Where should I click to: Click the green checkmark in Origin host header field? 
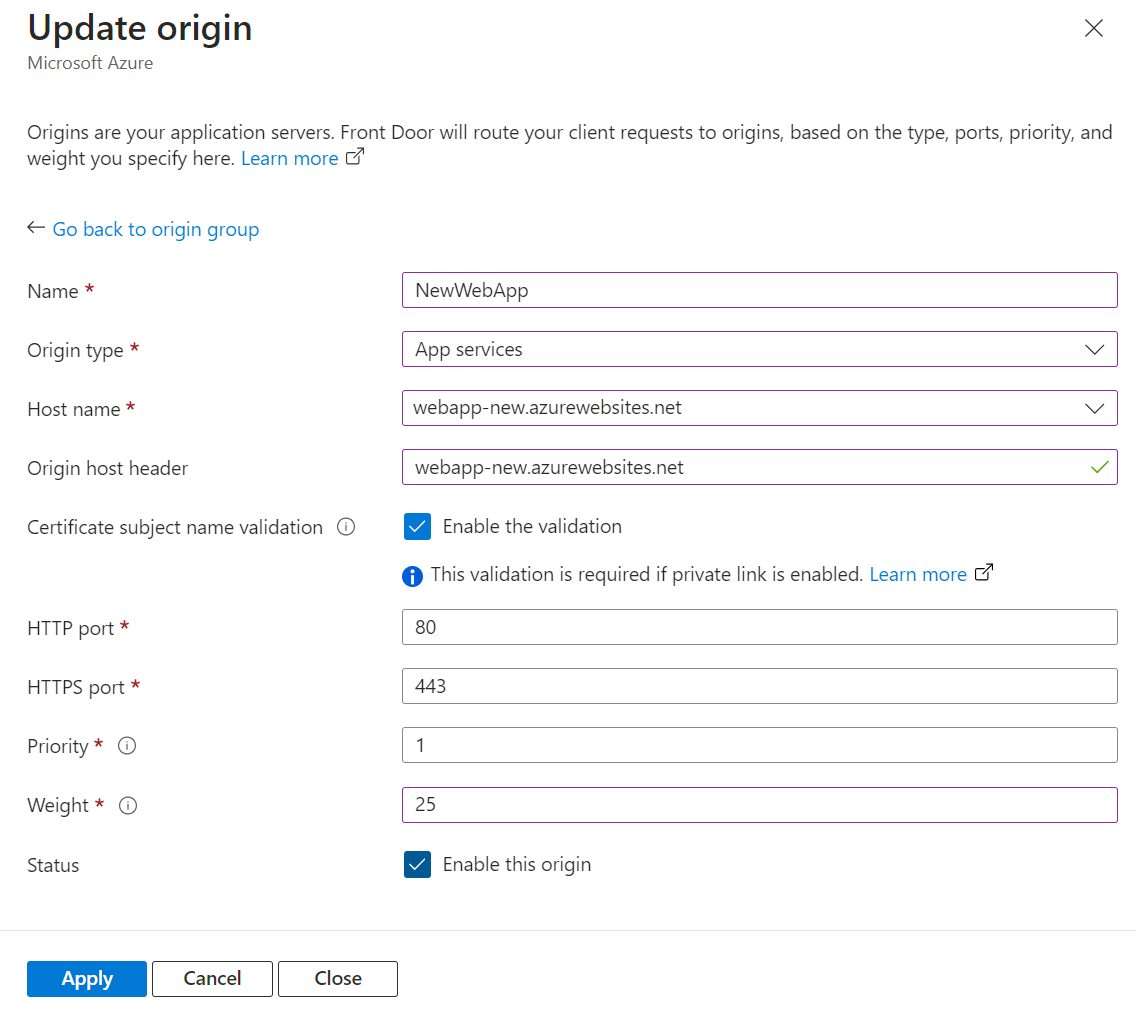click(1098, 467)
